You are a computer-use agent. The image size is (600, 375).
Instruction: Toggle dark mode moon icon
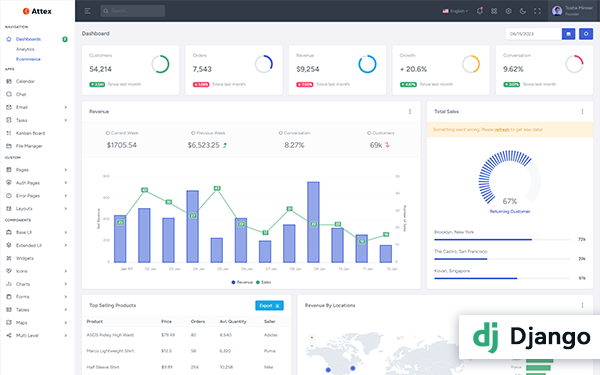click(x=523, y=11)
